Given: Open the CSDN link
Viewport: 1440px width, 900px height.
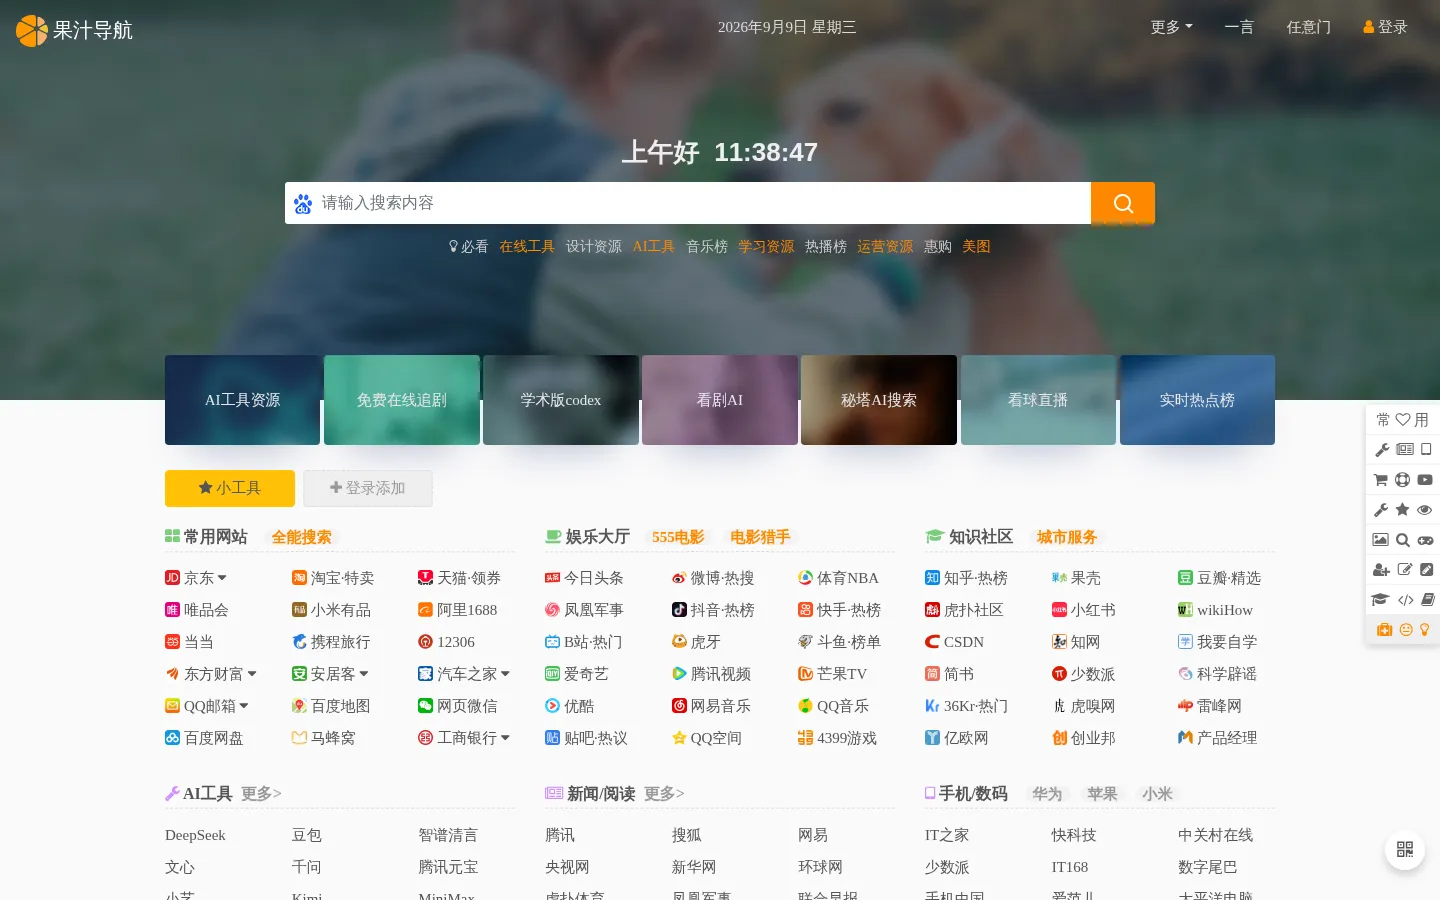Looking at the screenshot, I should tap(964, 642).
